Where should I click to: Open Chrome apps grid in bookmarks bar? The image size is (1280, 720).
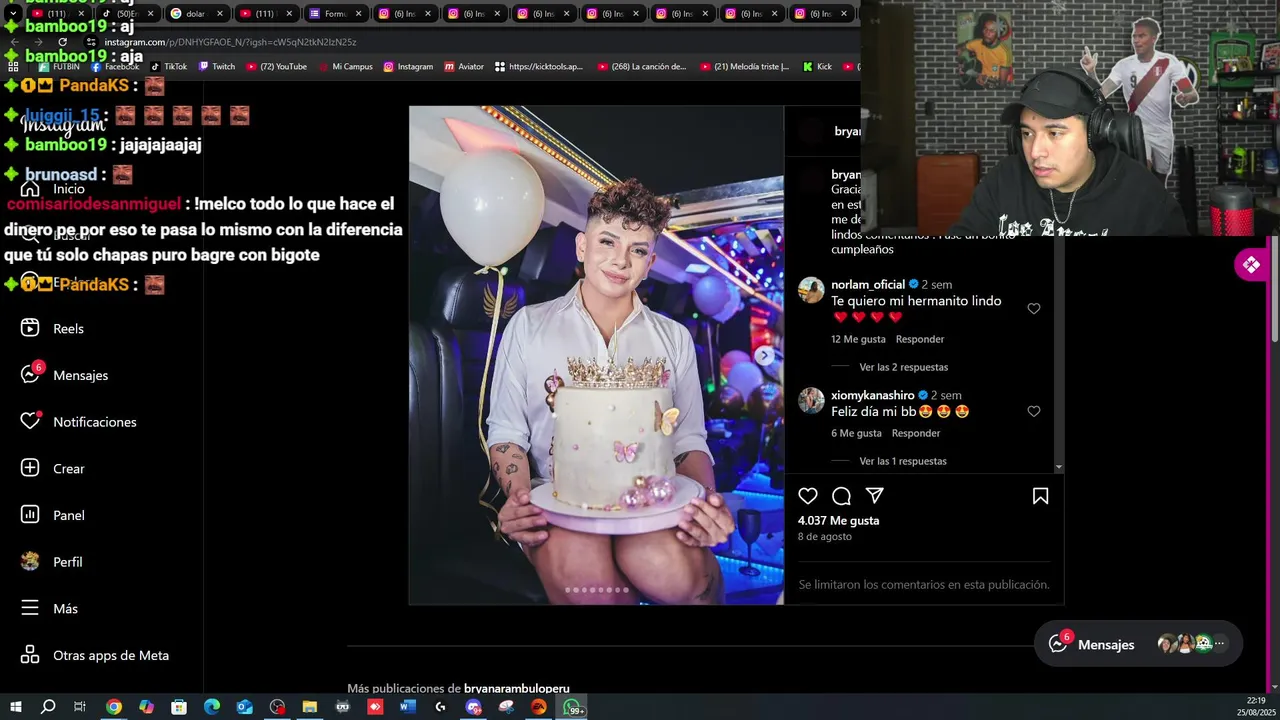13,67
